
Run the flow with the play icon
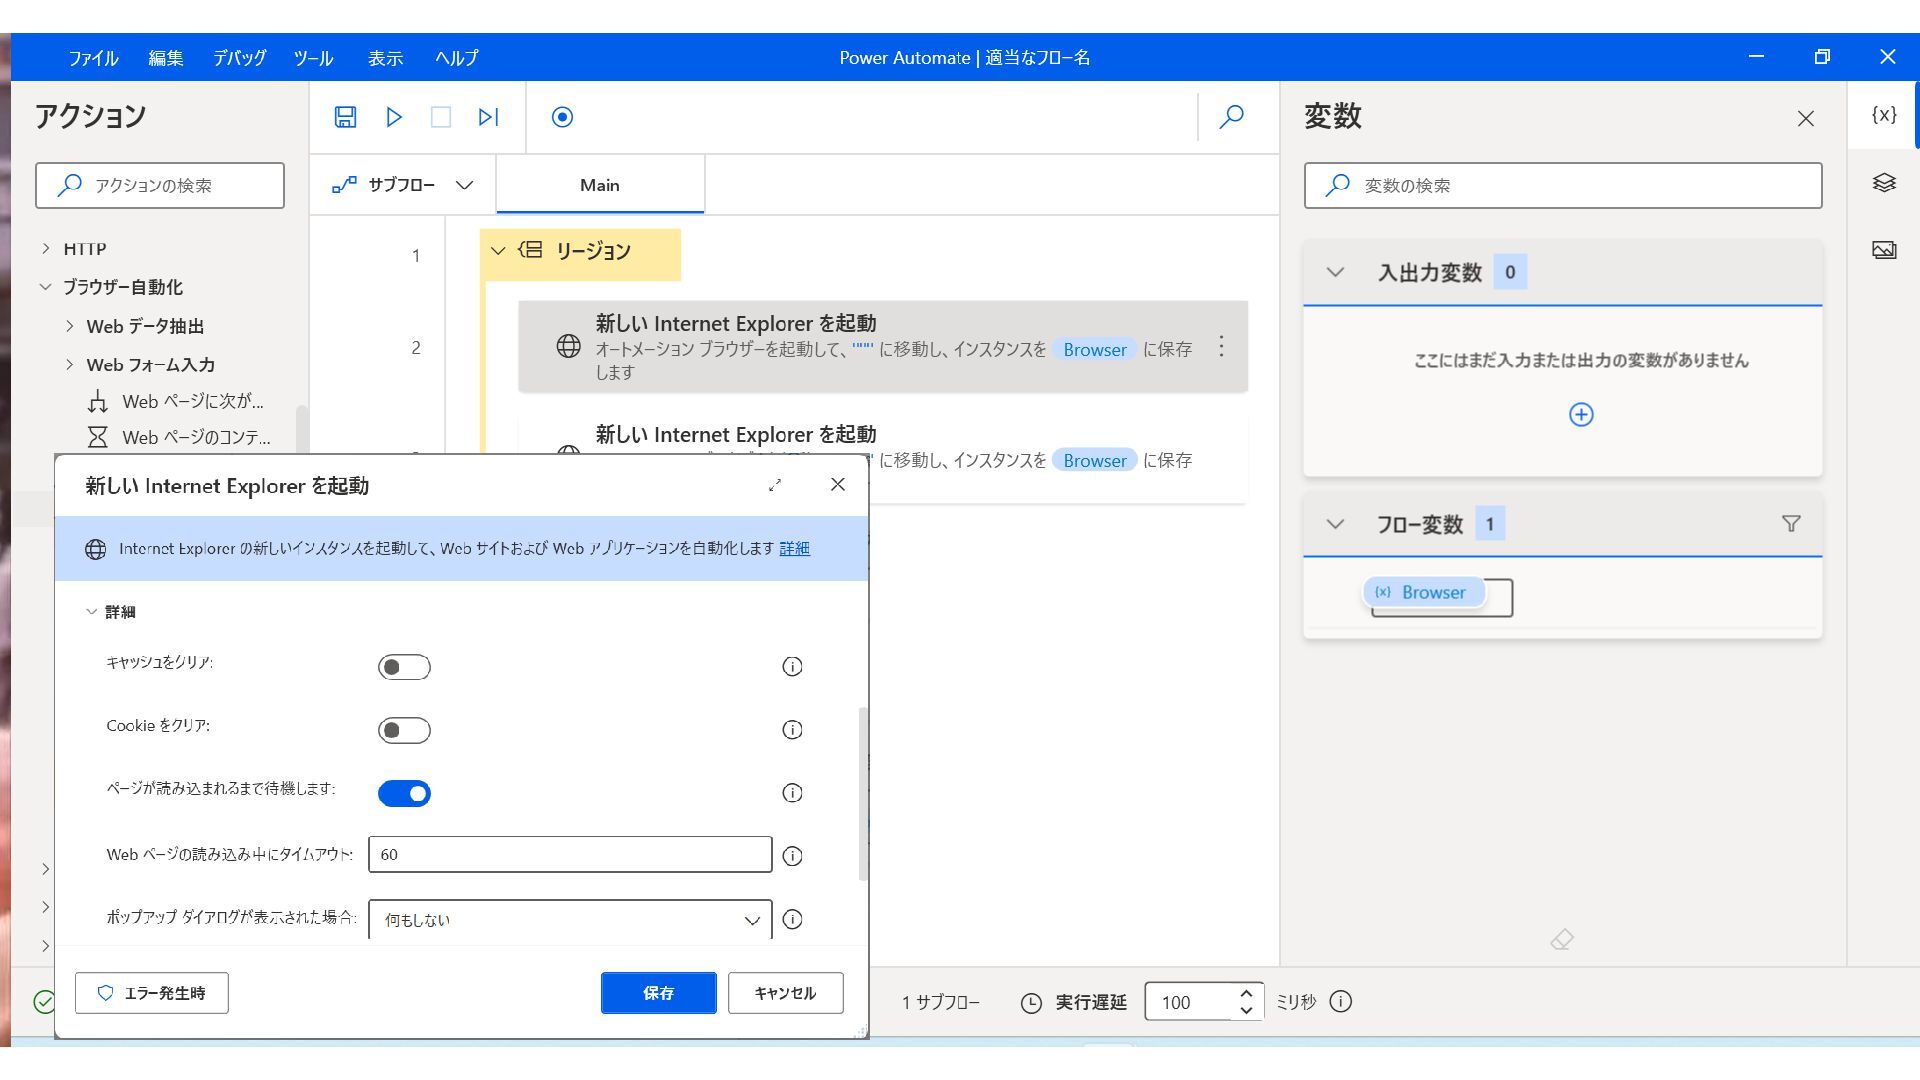coord(394,117)
